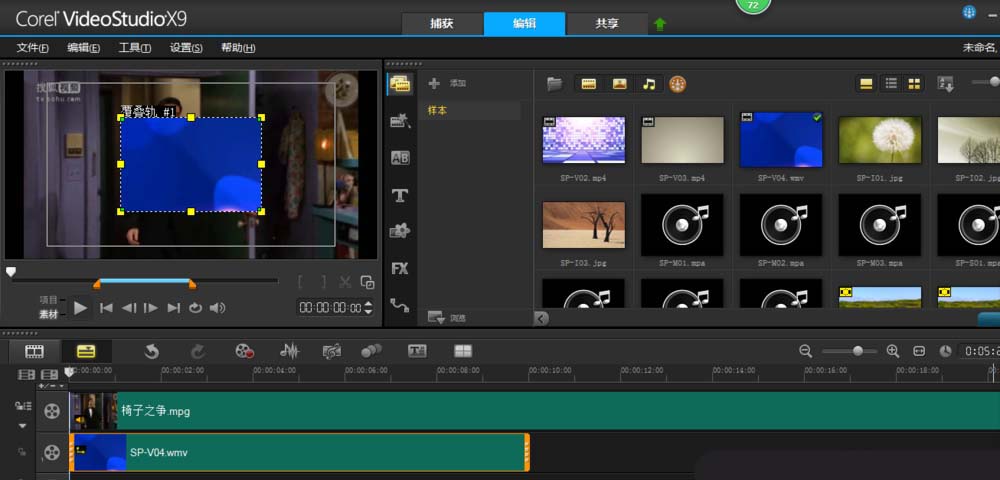Open the Sound Mixer tool
This screenshot has height=480, width=1000.
pos(290,351)
